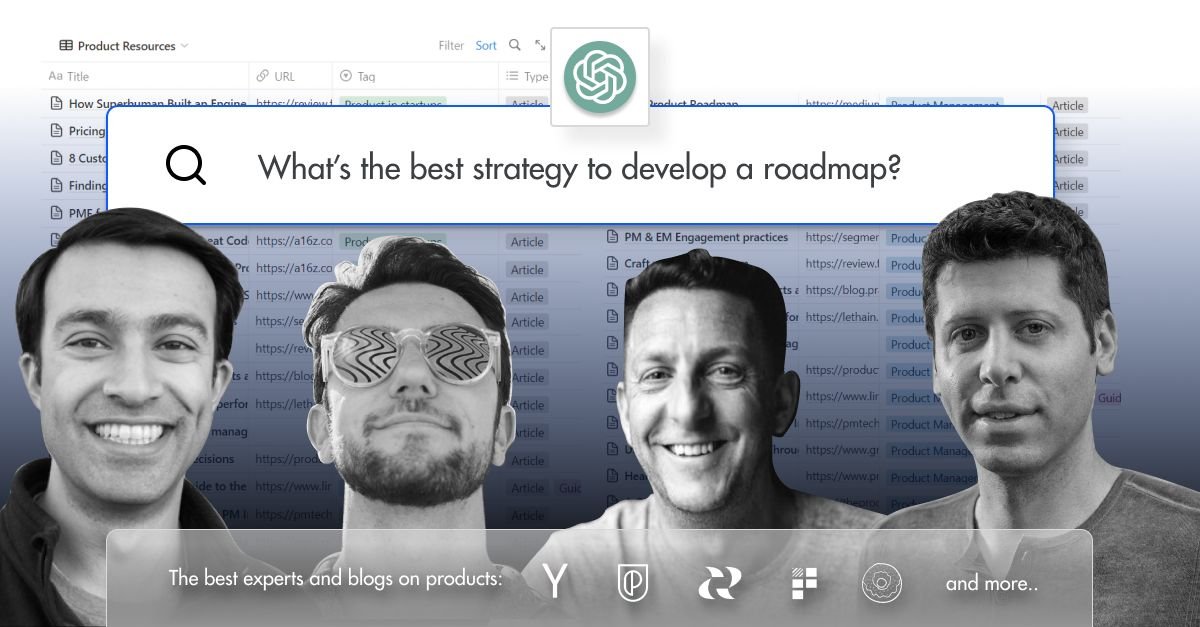Click the Y Combinator logo at the bottom
The width and height of the screenshot is (1200, 627).
pos(554,580)
